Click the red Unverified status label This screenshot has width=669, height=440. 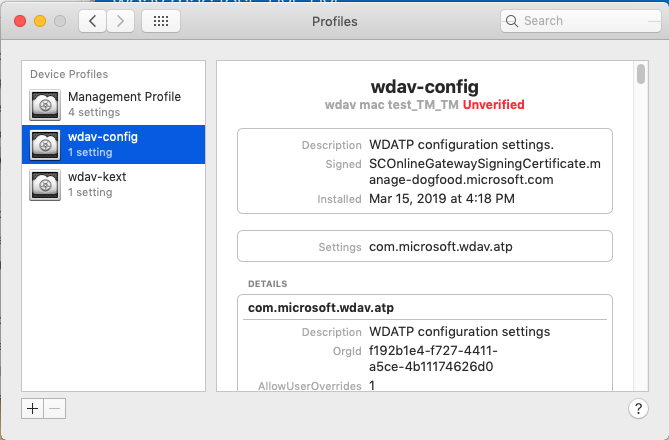pos(494,105)
